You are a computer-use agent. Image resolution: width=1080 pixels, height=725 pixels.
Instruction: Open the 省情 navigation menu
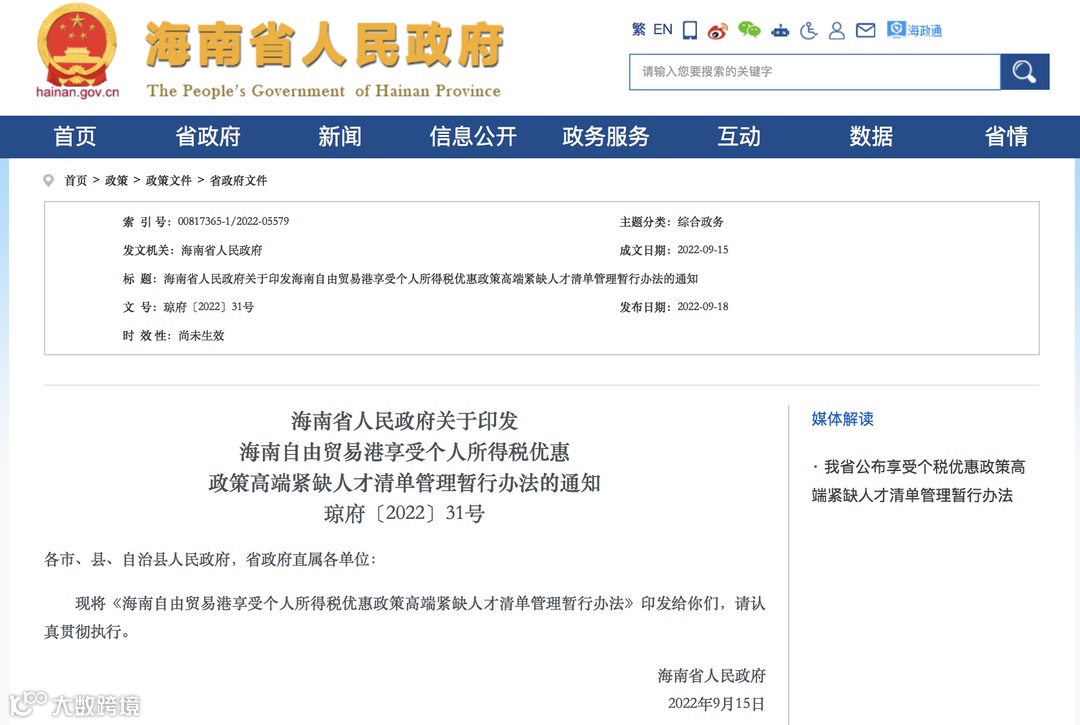coord(1006,136)
